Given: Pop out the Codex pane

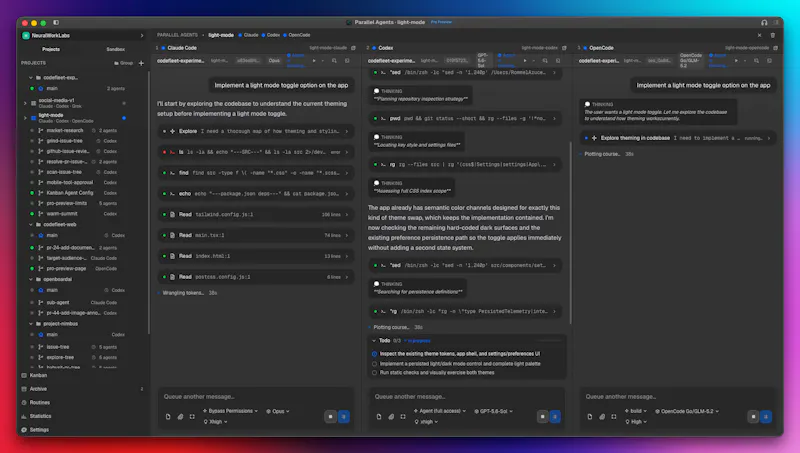Looking at the screenshot, I should point(564,48).
